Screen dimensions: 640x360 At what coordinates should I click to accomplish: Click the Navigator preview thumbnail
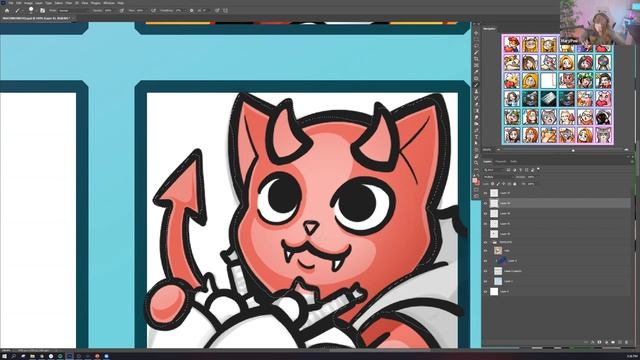point(558,89)
